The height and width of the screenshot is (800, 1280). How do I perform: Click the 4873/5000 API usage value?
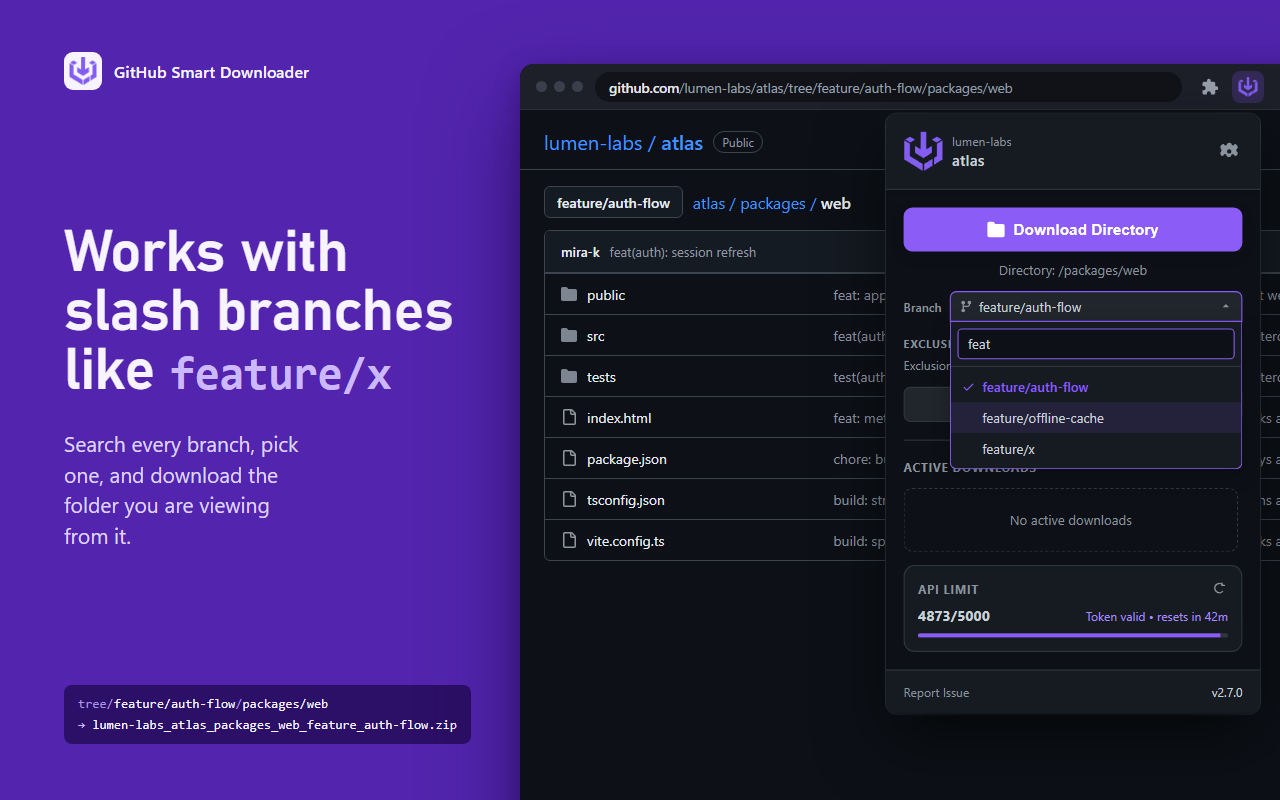coord(954,616)
